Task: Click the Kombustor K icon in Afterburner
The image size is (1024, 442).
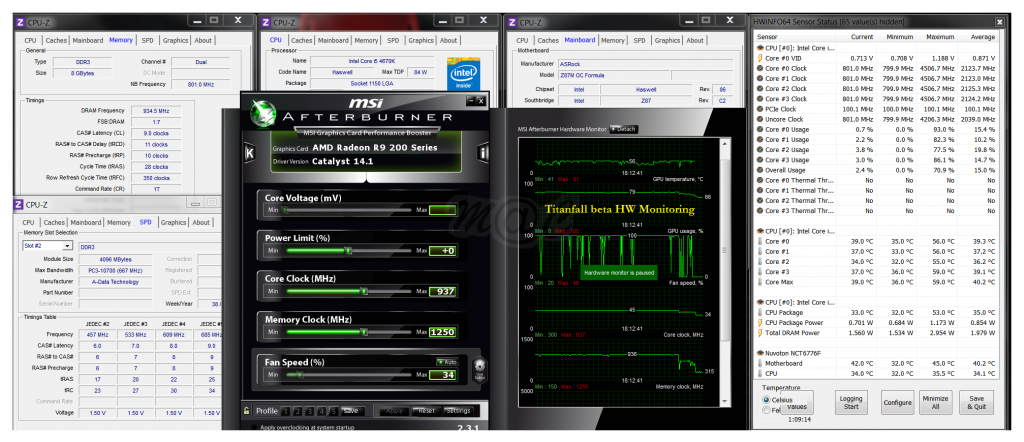Action: coord(249,152)
